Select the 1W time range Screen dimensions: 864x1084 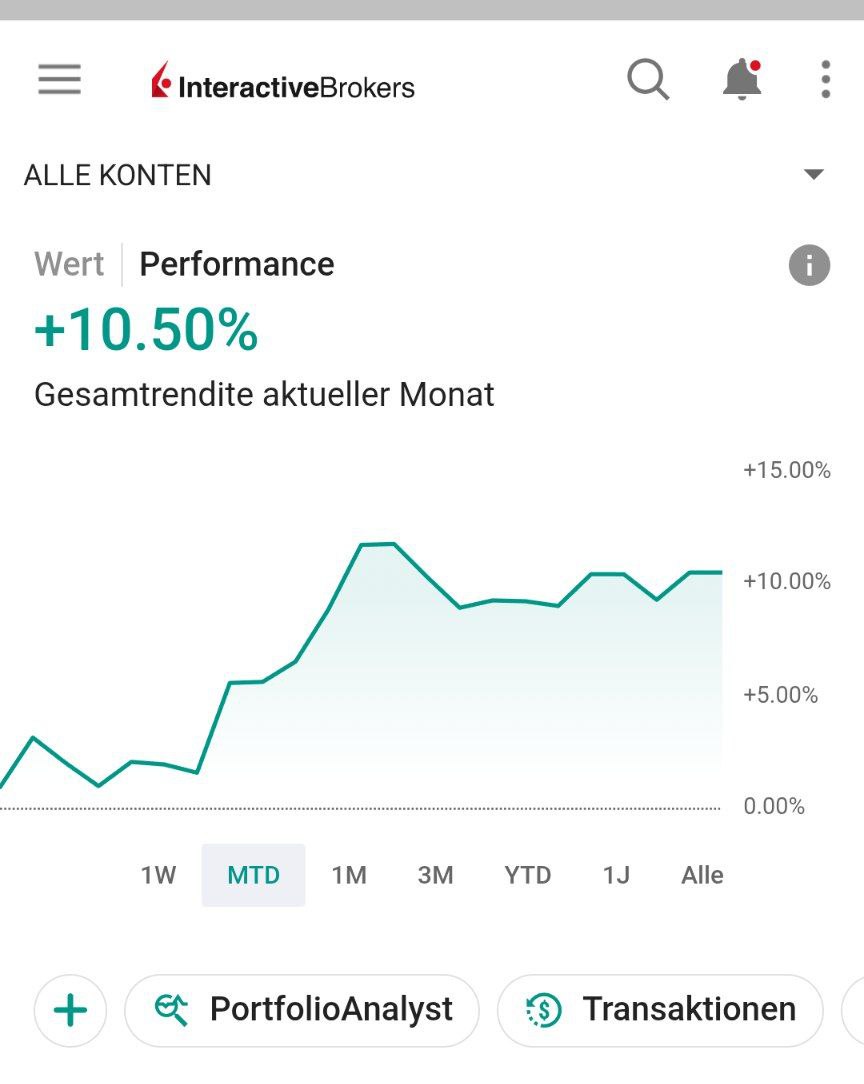158,875
